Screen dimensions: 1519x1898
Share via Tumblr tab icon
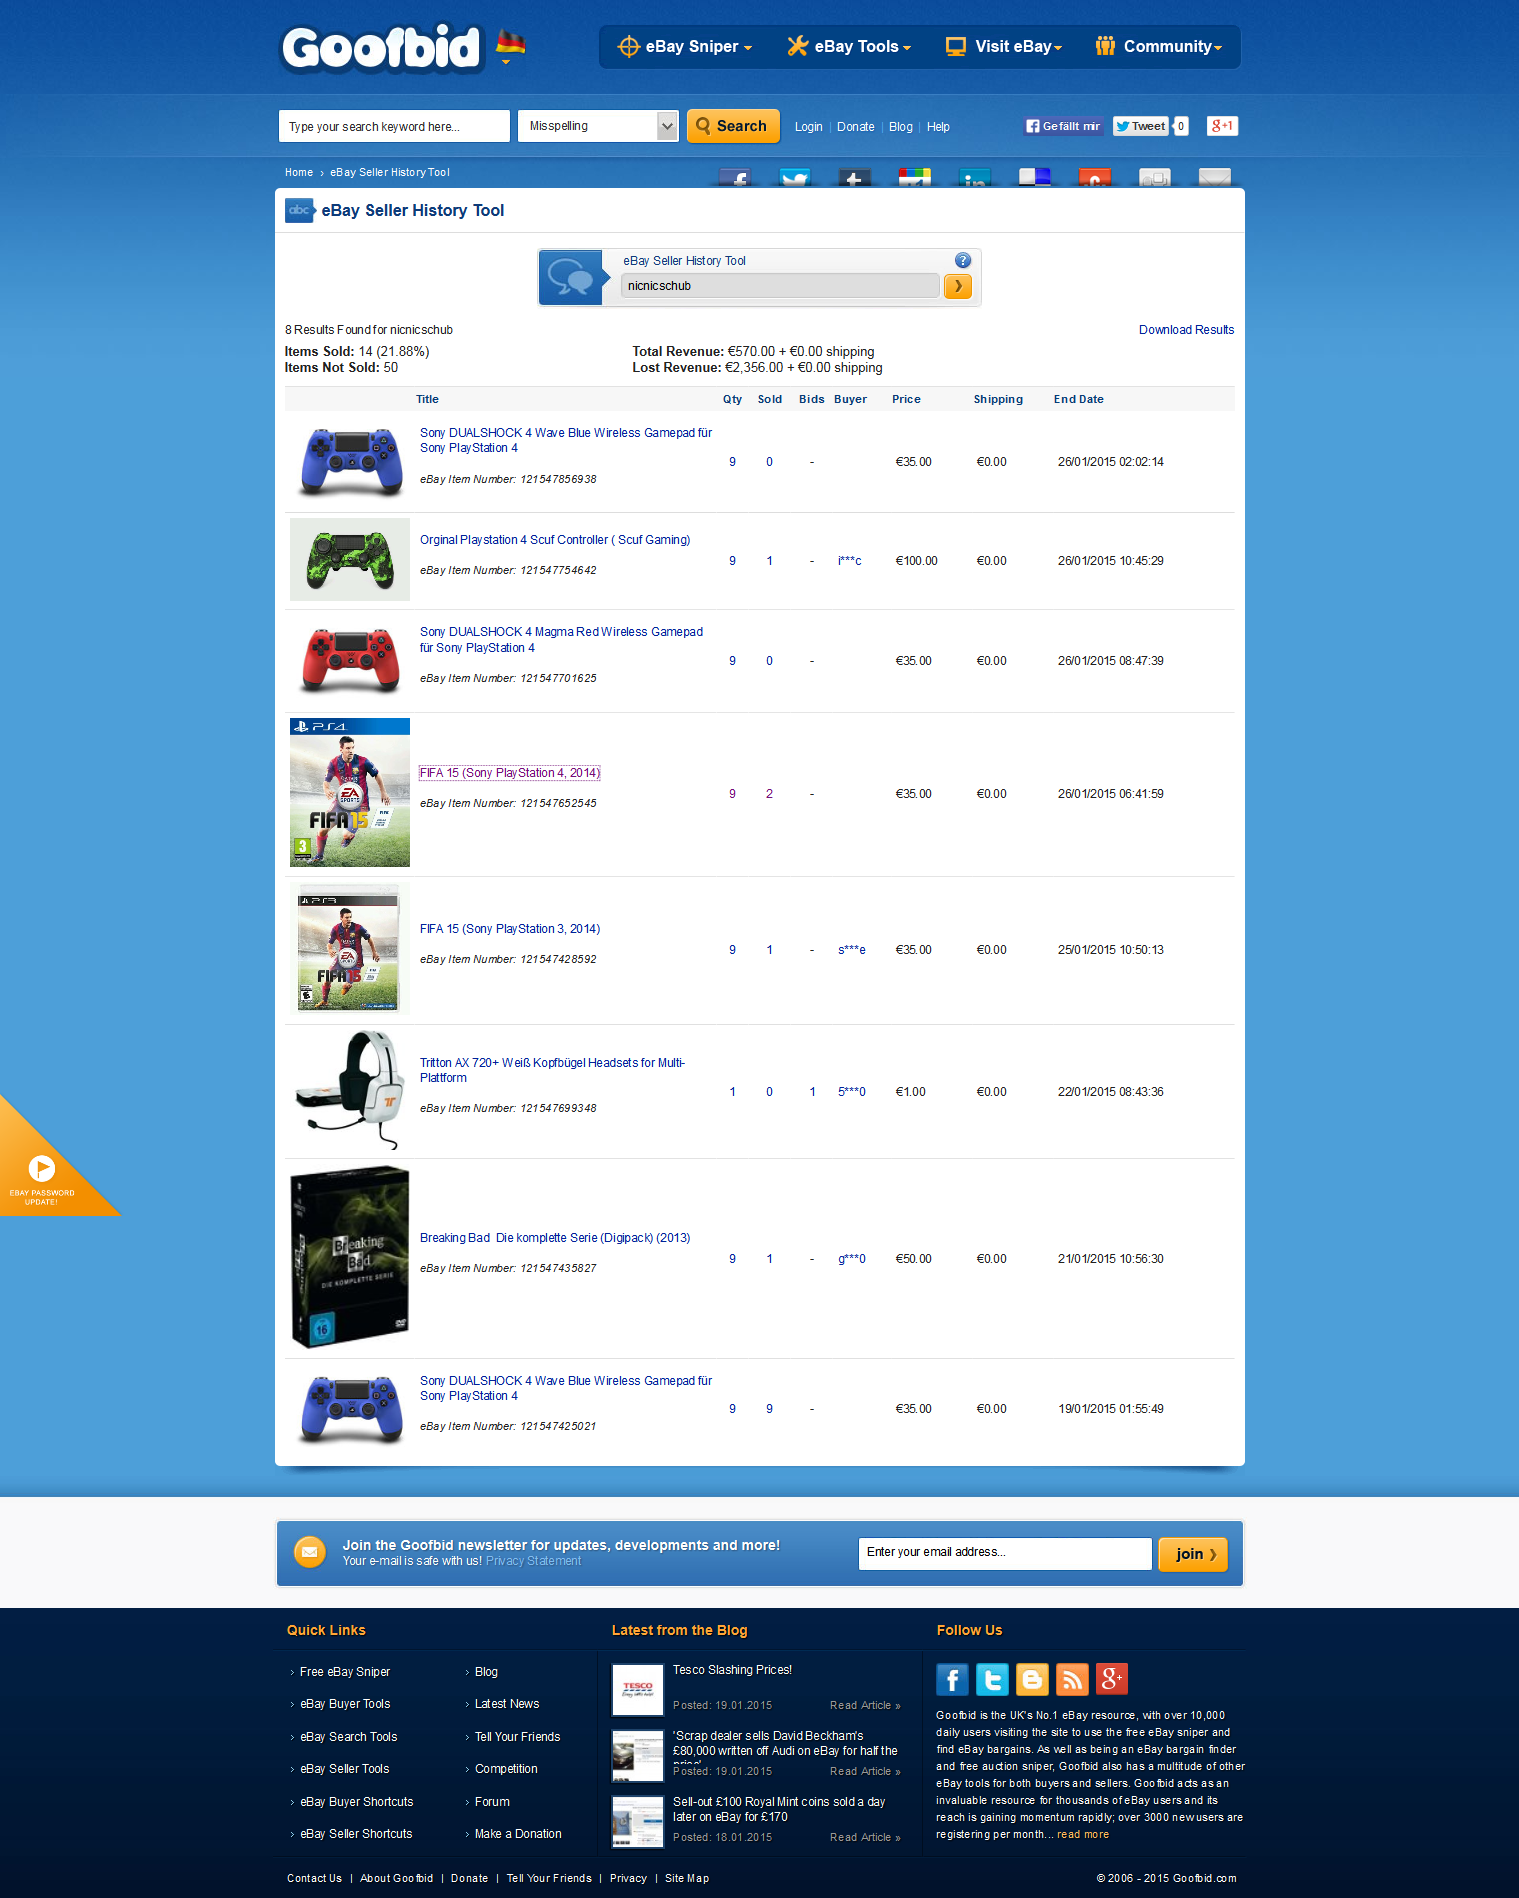click(x=855, y=178)
